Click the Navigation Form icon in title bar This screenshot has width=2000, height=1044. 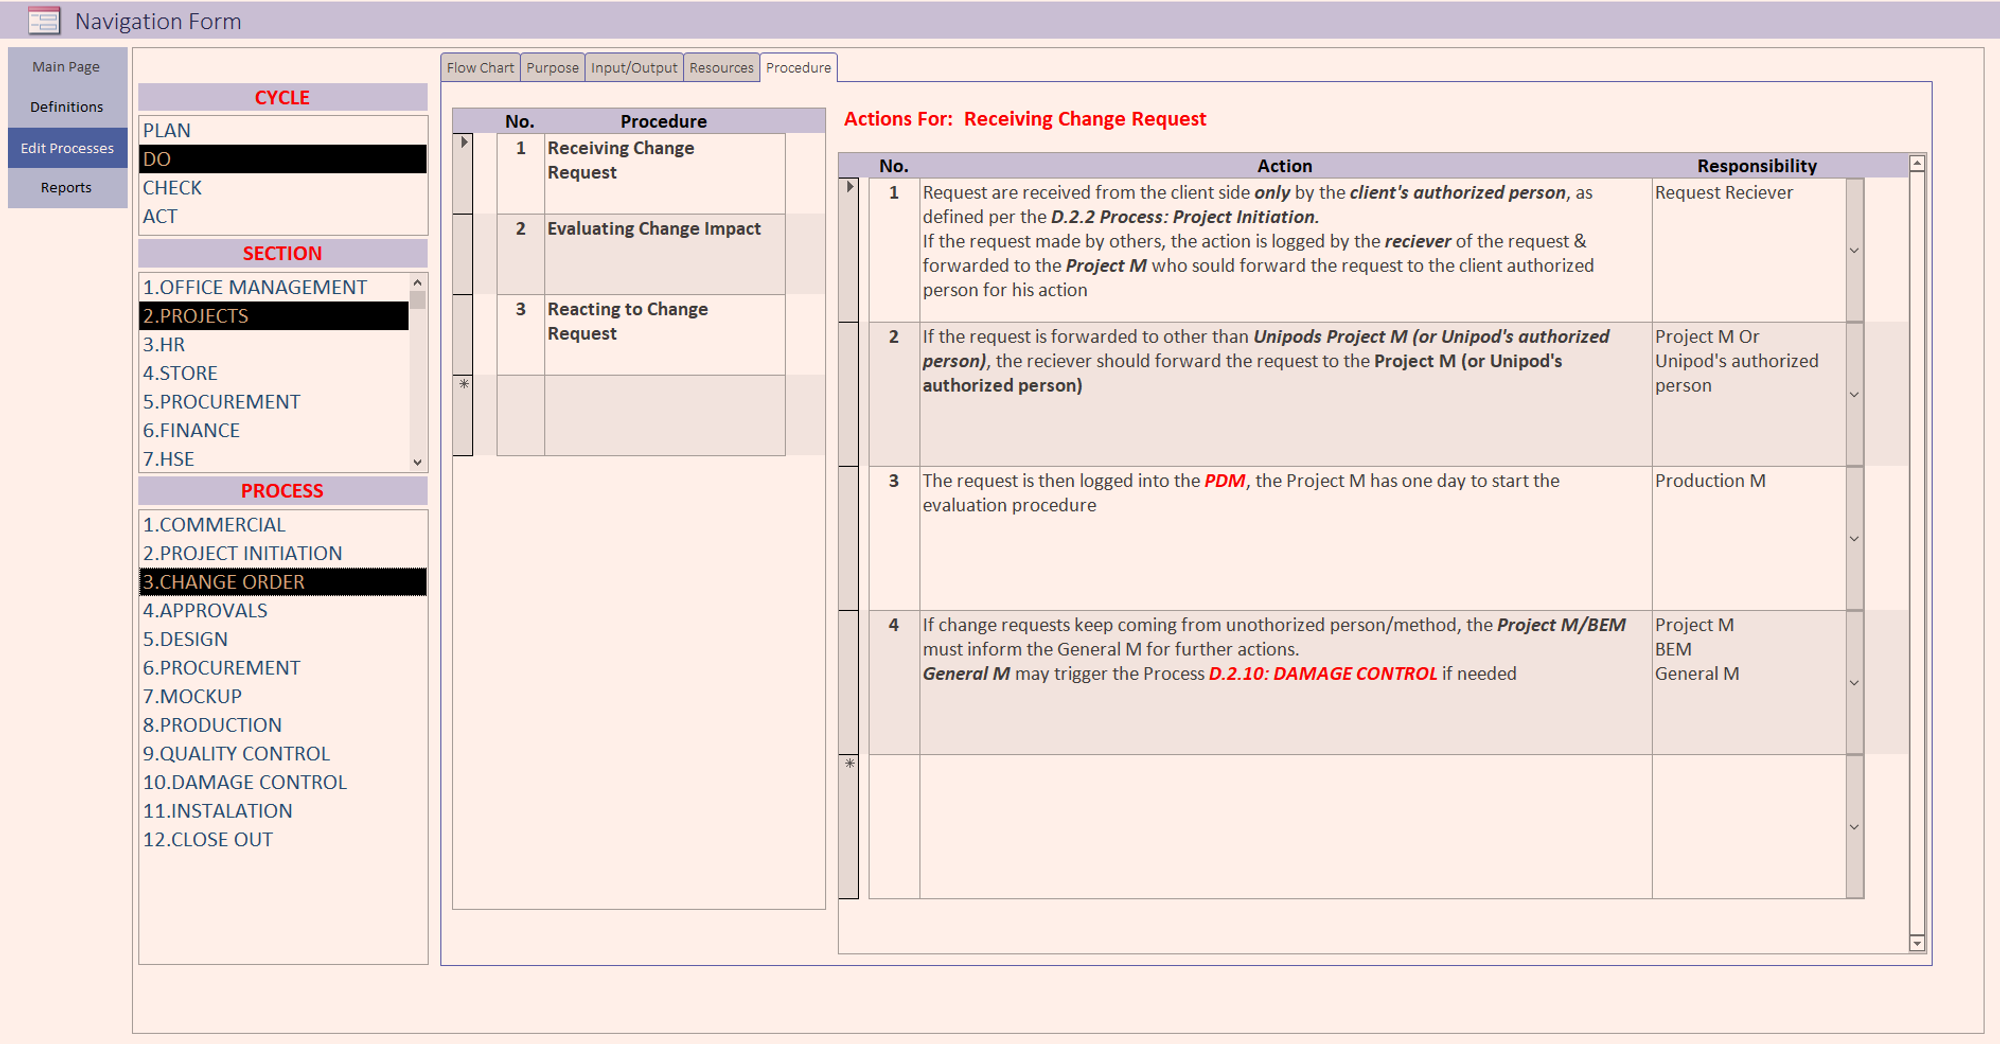[x=43, y=21]
